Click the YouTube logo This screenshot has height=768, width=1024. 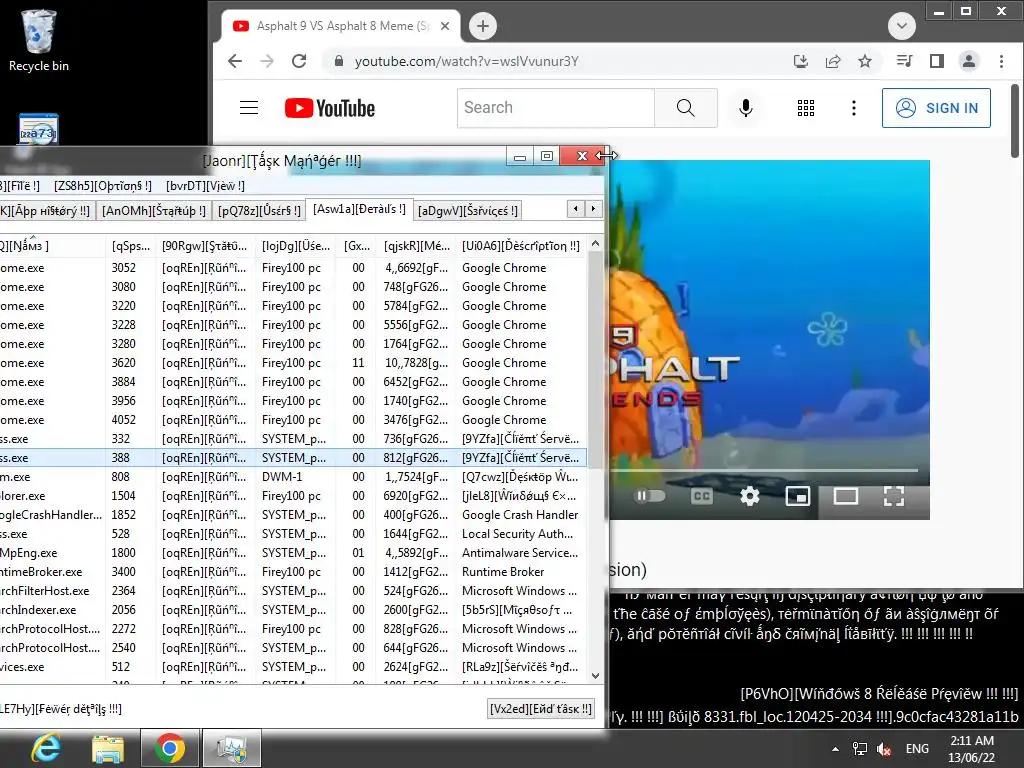point(330,108)
